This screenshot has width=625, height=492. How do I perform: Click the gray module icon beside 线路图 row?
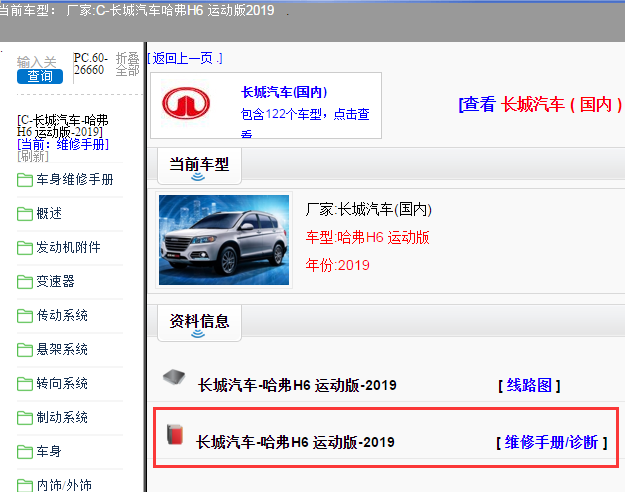point(174,377)
